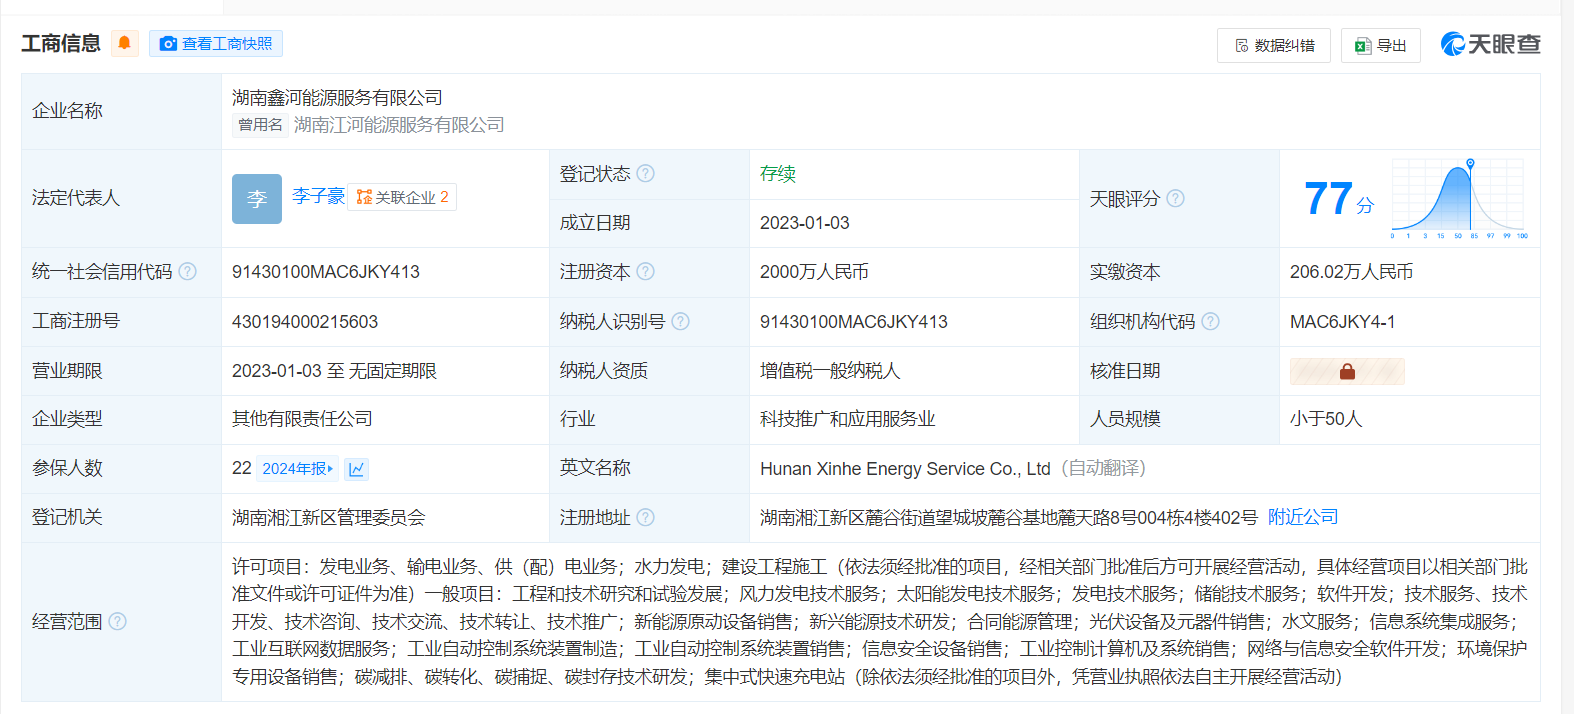Click the 存续 status text
Image resolution: width=1574 pixels, height=714 pixels.
pos(778,173)
